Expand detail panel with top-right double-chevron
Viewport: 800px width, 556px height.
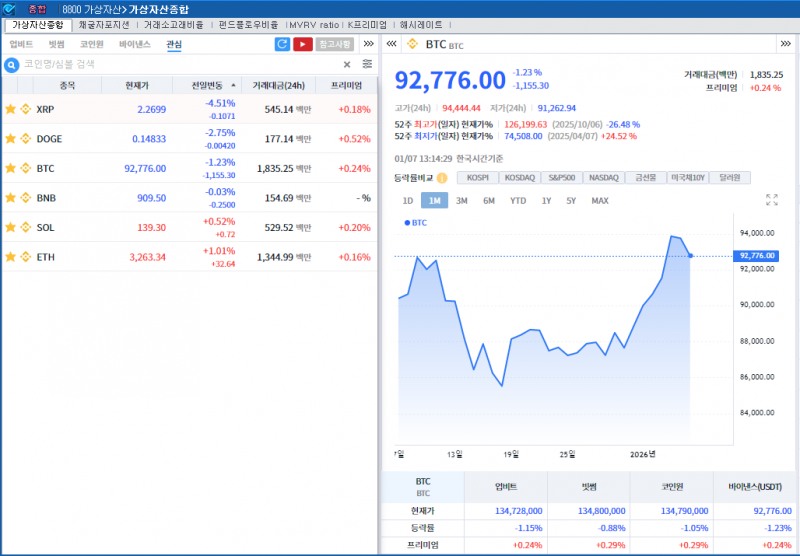click(786, 44)
